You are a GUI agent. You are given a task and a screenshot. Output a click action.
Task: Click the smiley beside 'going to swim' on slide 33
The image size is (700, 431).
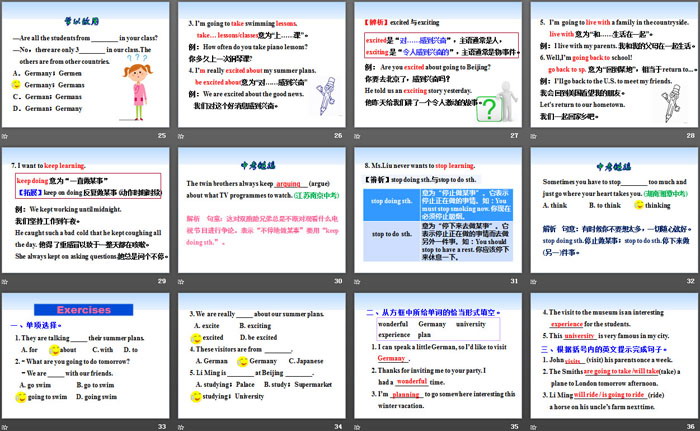tap(20, 398)
